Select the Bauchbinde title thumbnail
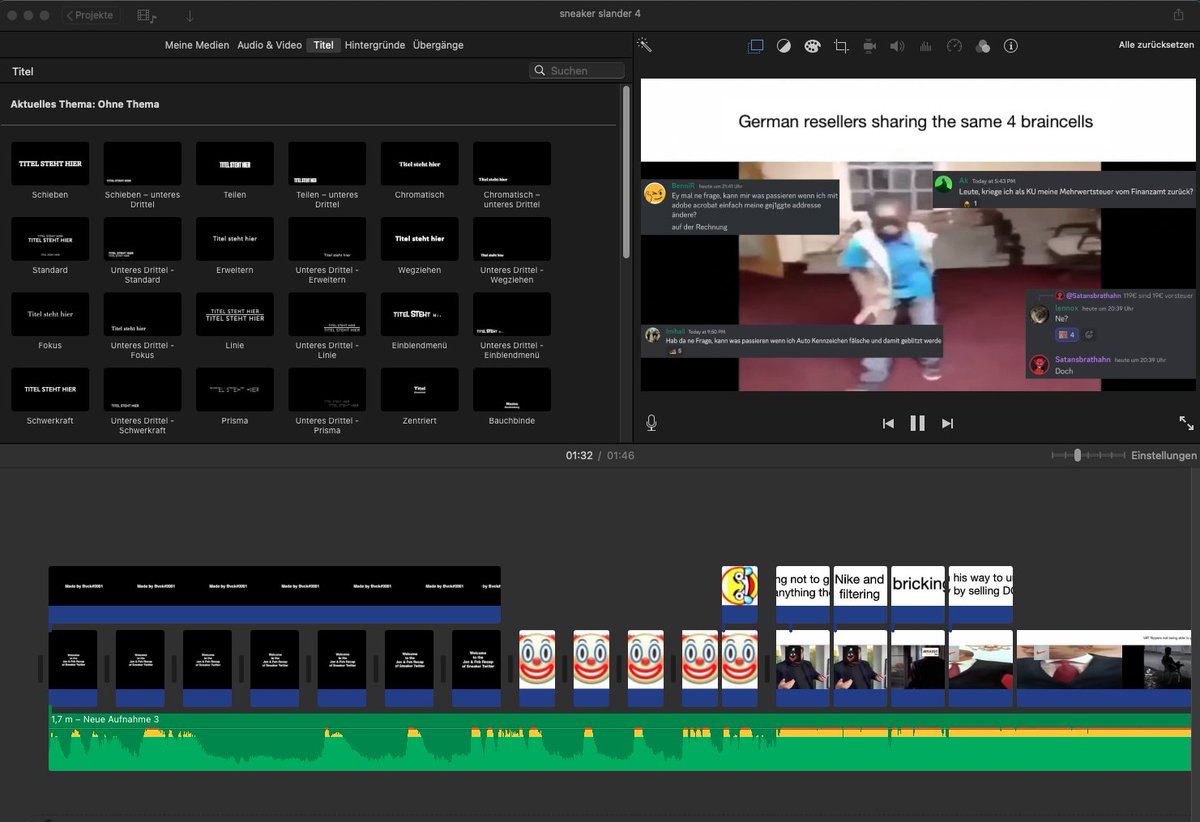 512,389
